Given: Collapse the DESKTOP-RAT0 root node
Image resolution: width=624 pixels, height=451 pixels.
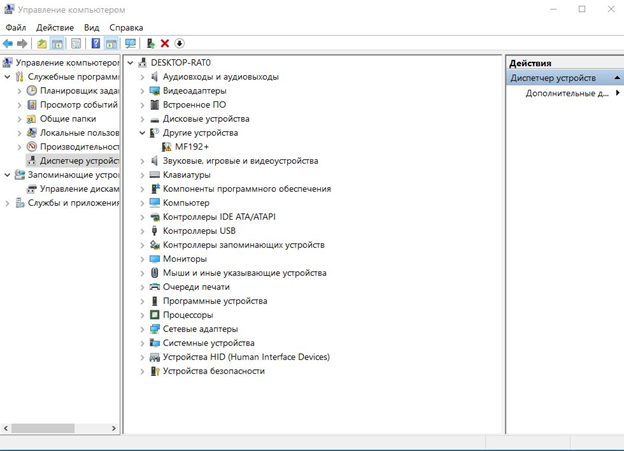Looking at the screenshot, I should coord(130,63).
